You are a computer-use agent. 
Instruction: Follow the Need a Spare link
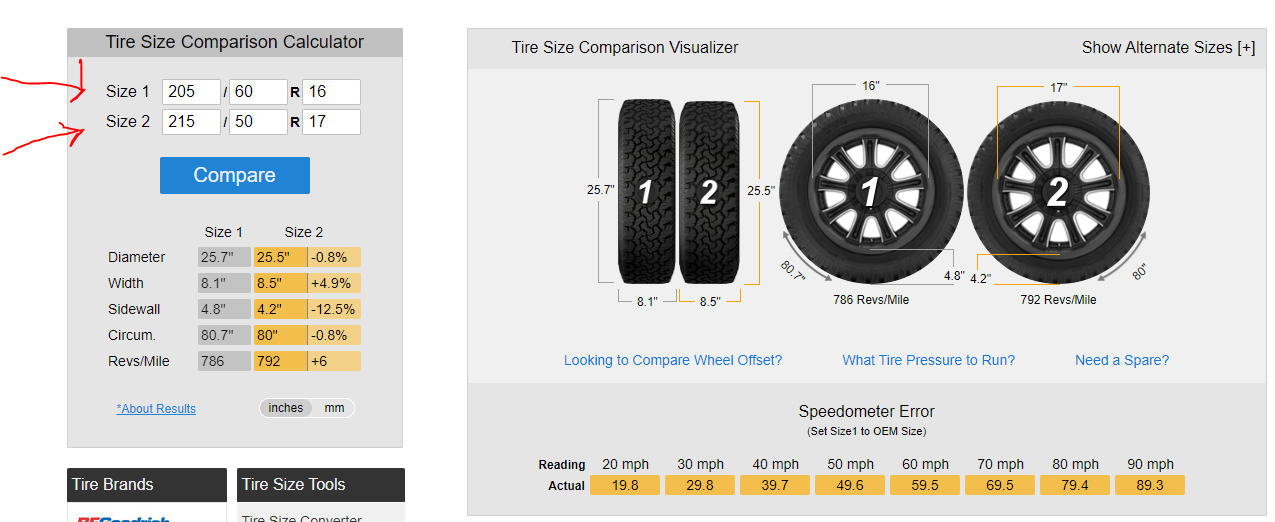1121,360
